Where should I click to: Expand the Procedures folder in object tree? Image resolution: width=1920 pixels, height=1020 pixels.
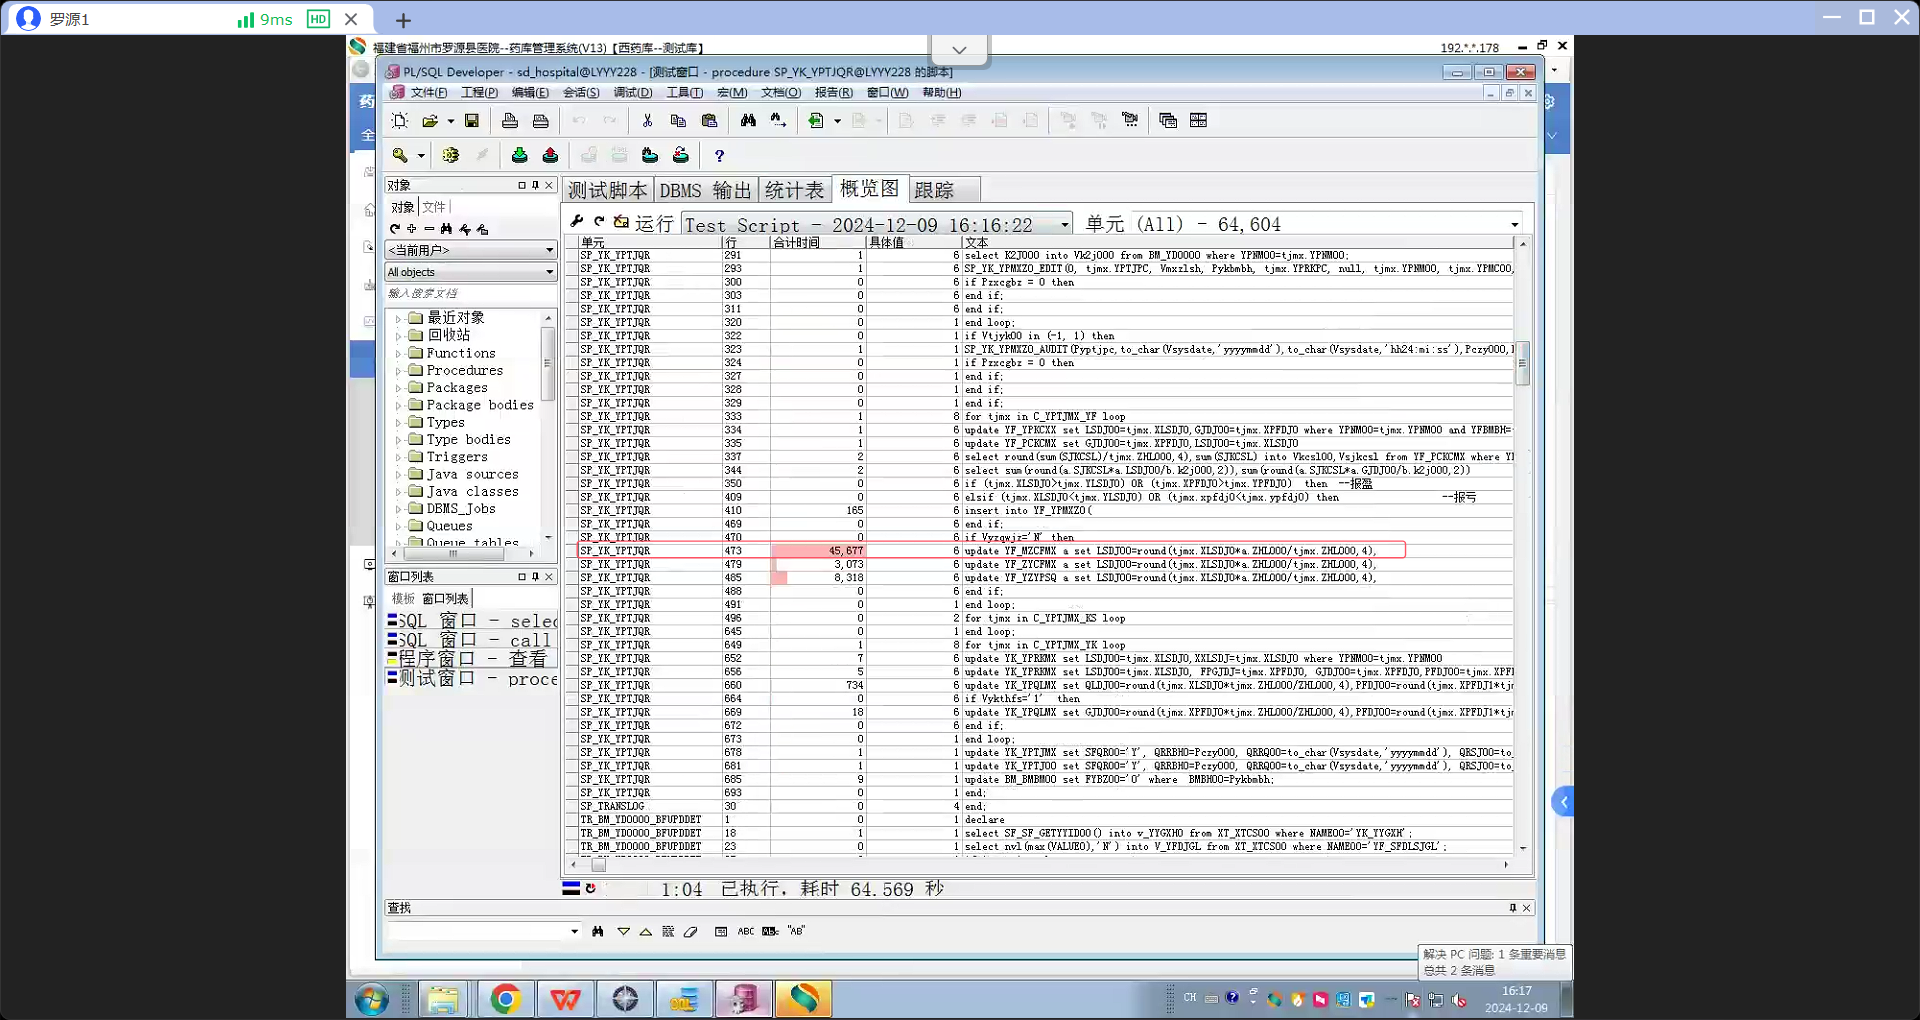pyautogui.click(x=398, y=371)
